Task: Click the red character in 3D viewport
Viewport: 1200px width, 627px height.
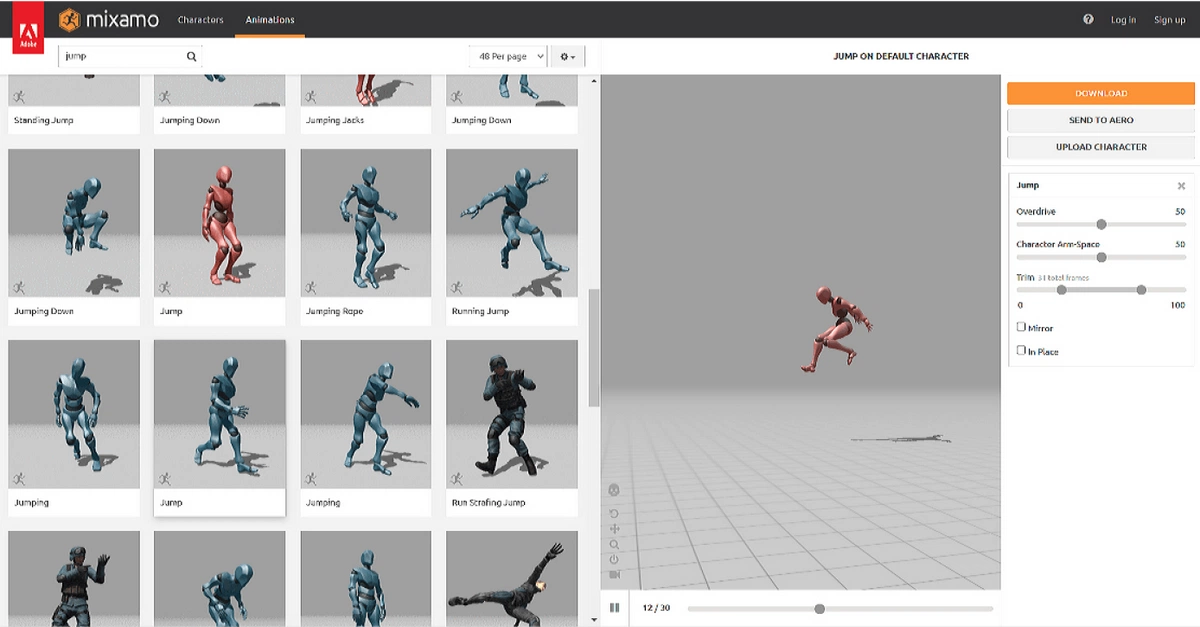Action: click(x=836, y=329)
